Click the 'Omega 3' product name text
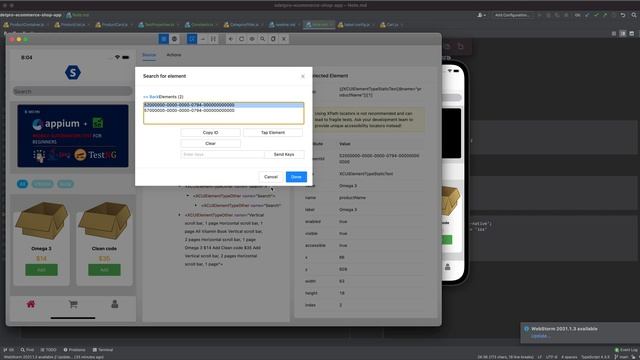Viewport: 640px width, 360px height. 41,249
